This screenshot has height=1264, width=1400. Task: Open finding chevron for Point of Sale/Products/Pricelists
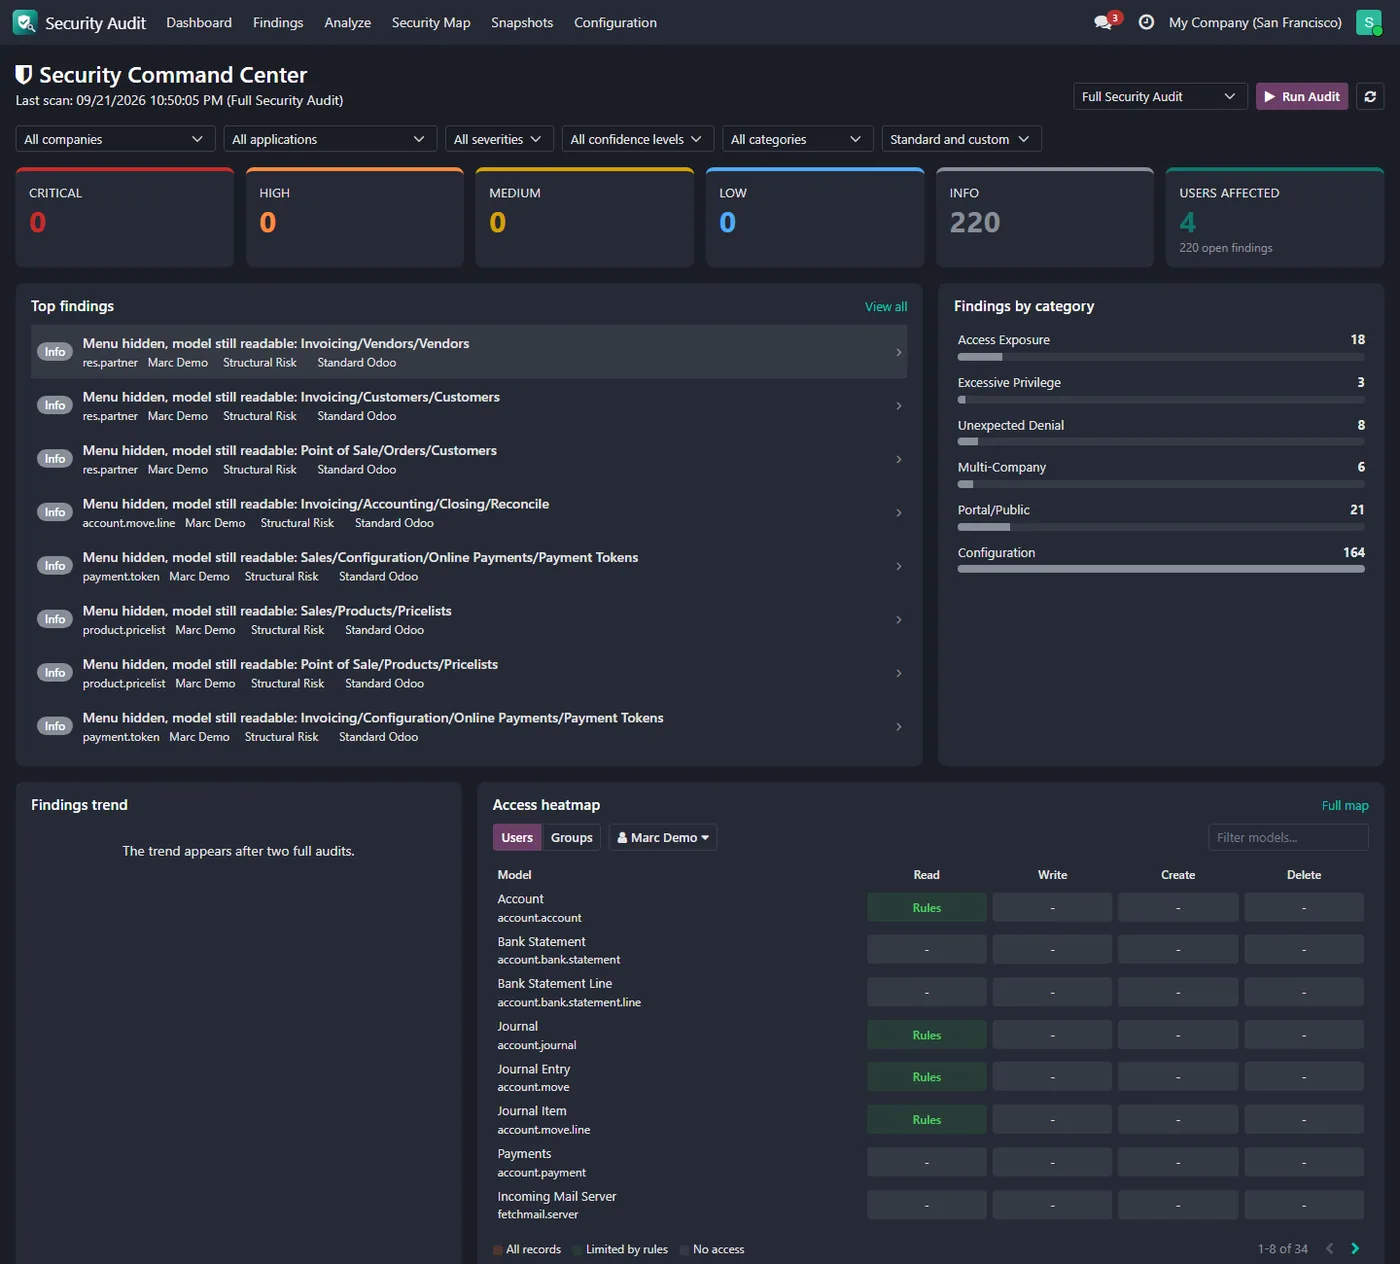point(898,673)
